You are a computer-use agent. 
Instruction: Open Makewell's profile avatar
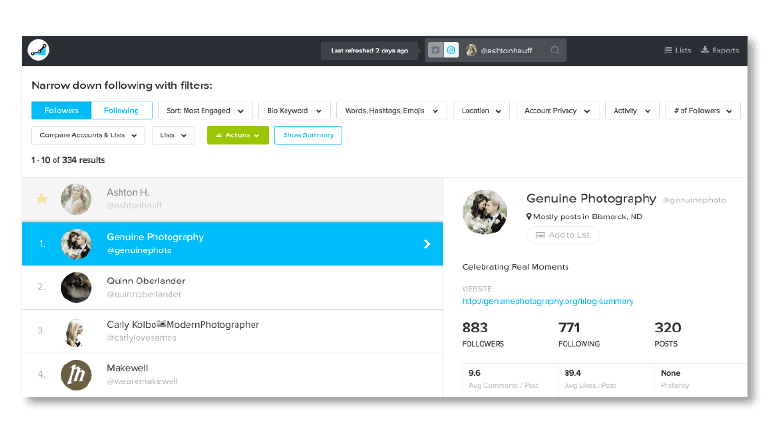[76, 374]
